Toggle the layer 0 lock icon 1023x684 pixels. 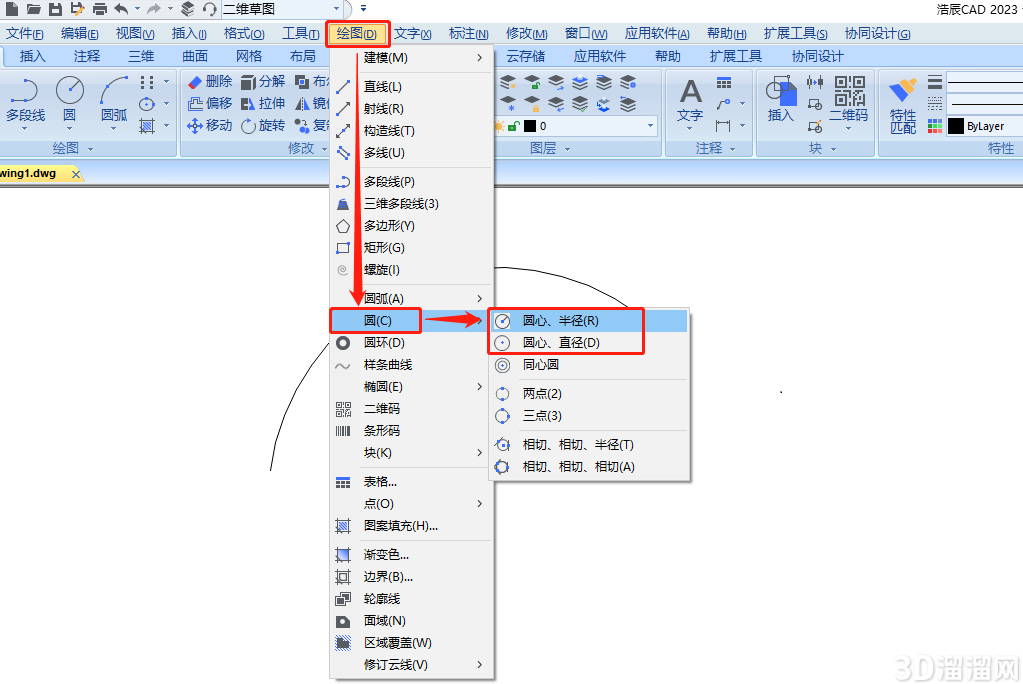[514, 126]
